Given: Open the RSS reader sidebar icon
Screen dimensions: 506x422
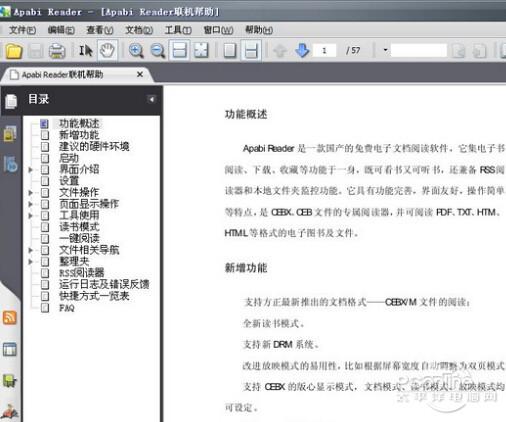Looking at the screenshot, I should [x=10, y=317].
